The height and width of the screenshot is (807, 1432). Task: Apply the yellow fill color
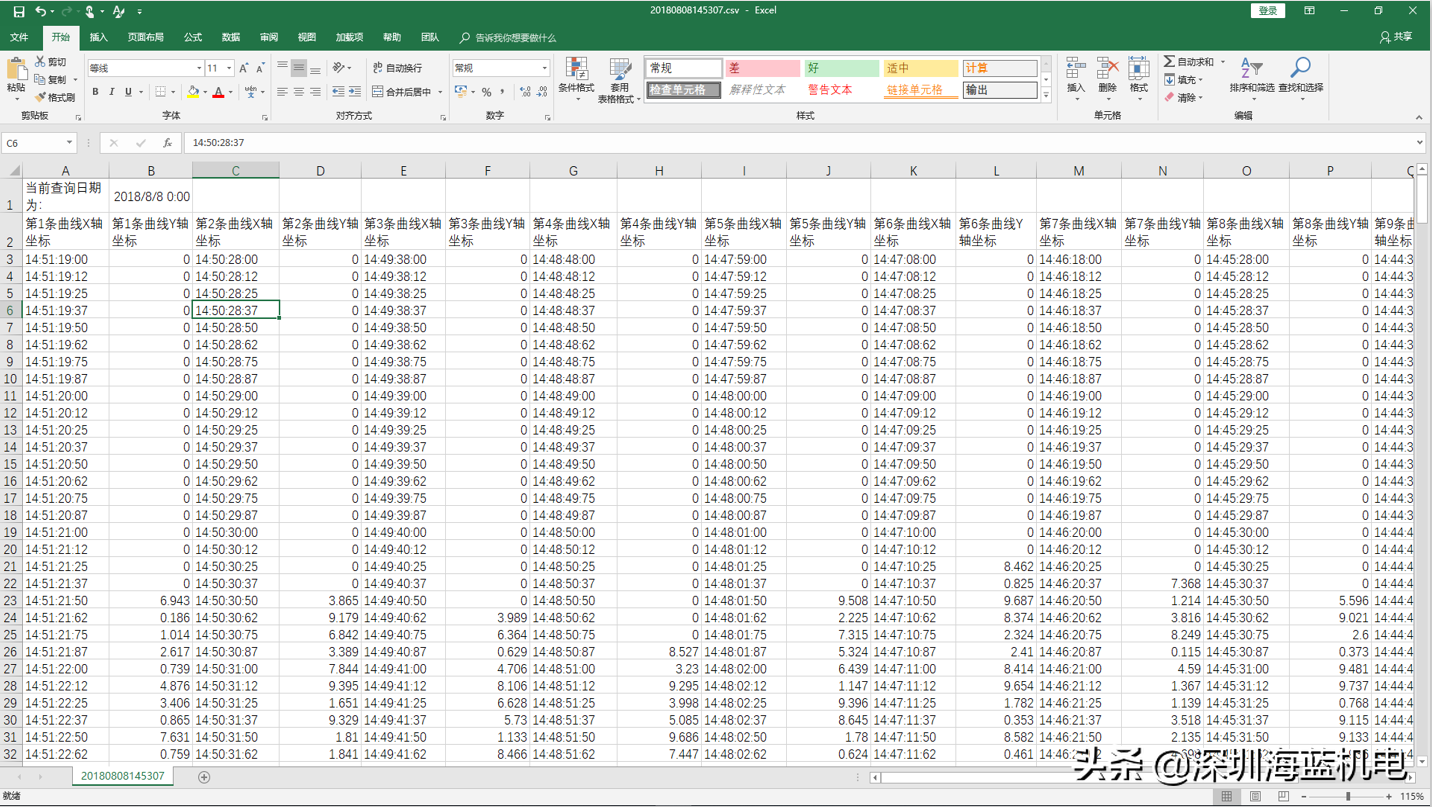(193, 92)
